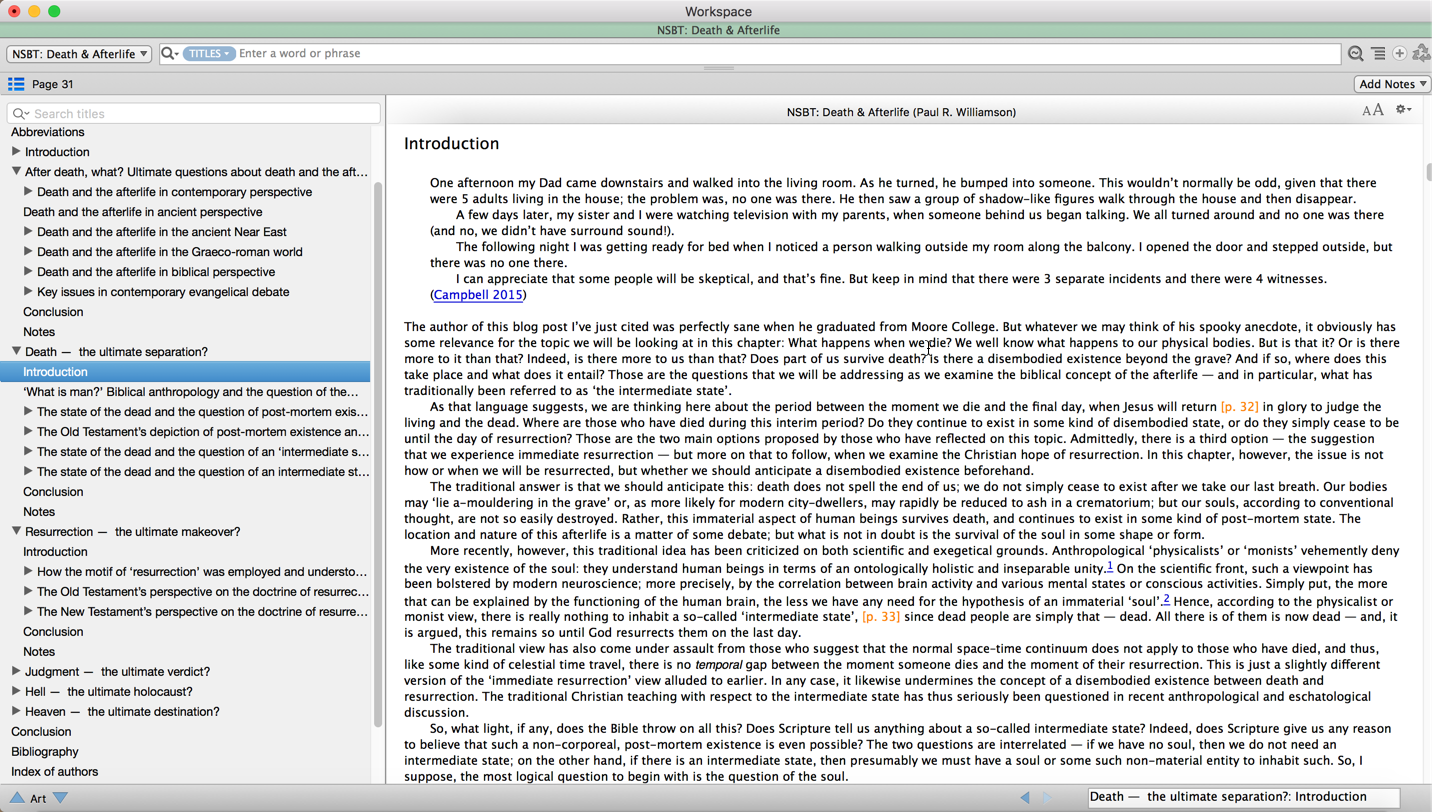Open the Add Notes dropdown
Viewport: 1438px width, 812px height.
coord(1391,84)
